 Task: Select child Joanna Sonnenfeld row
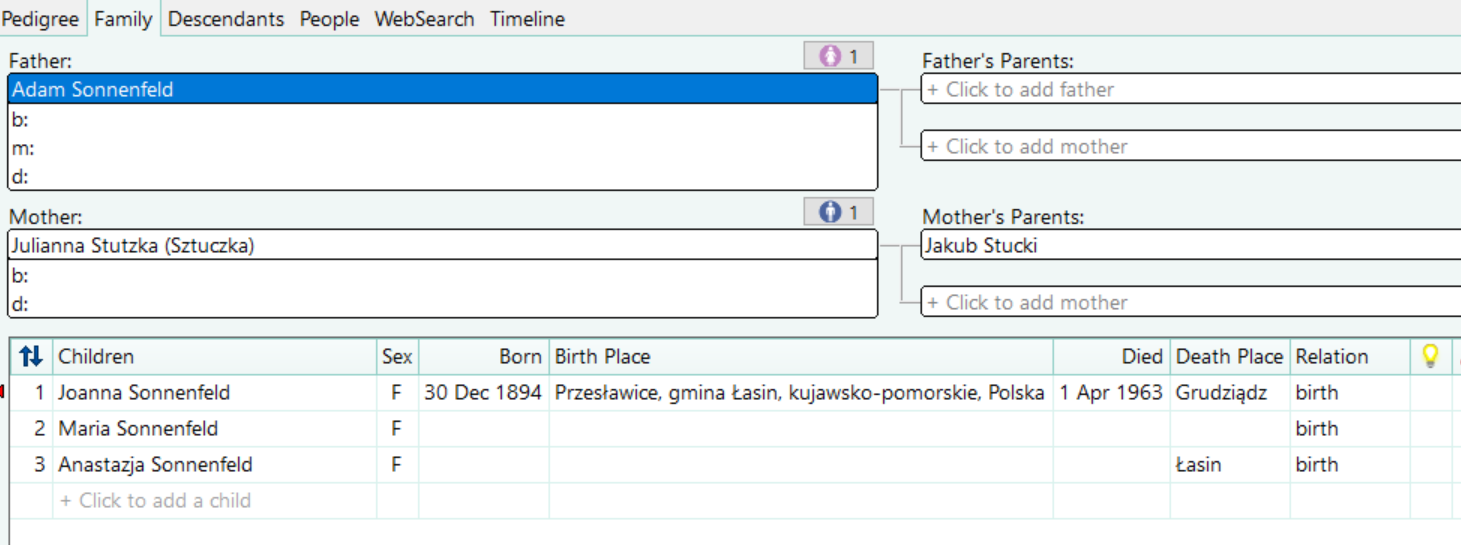pos(144,393)
